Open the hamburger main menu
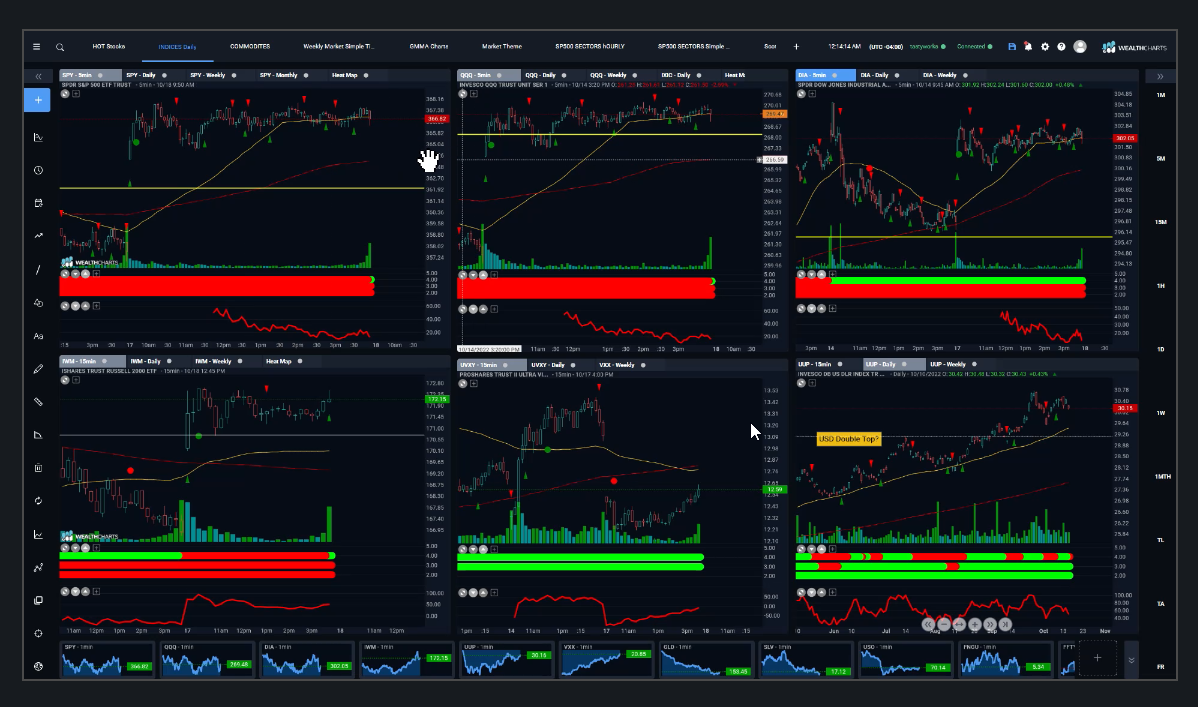Image resolution: width=1198 pixels, height=707 pixels. point(36,47)
